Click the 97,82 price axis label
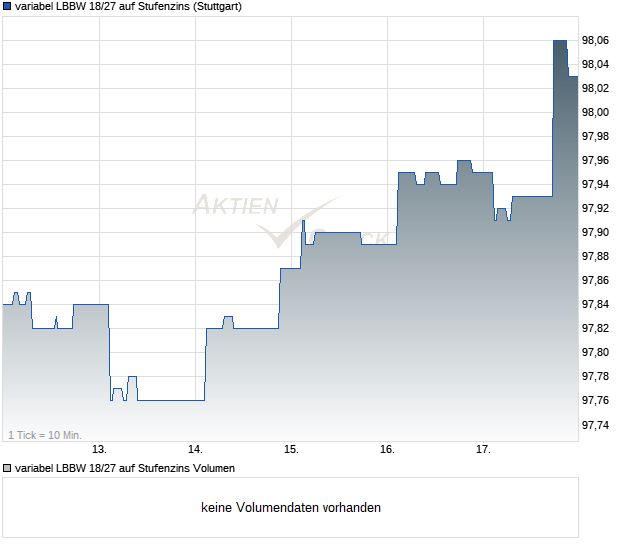The height and width of the screenshot is (546, 620). tap(595, 328)
